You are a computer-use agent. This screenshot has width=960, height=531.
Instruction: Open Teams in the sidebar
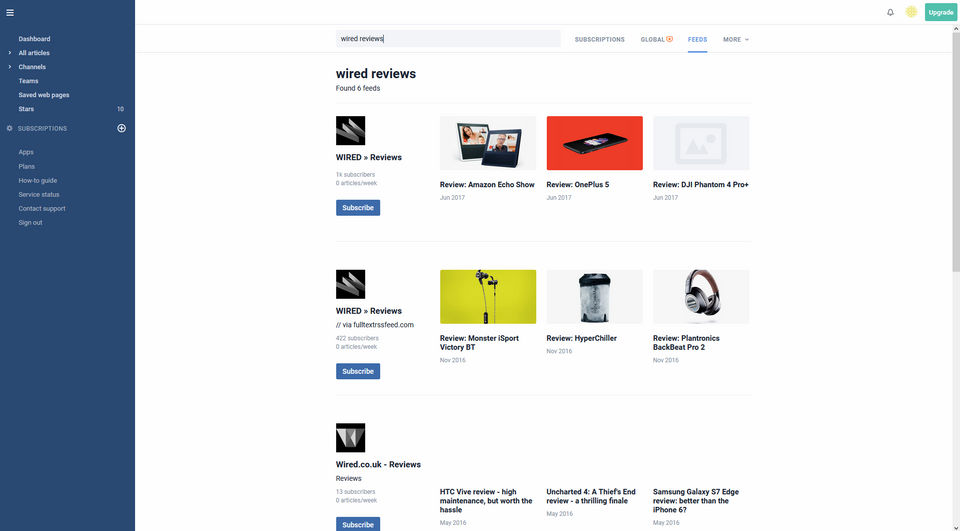coord(28,81)
